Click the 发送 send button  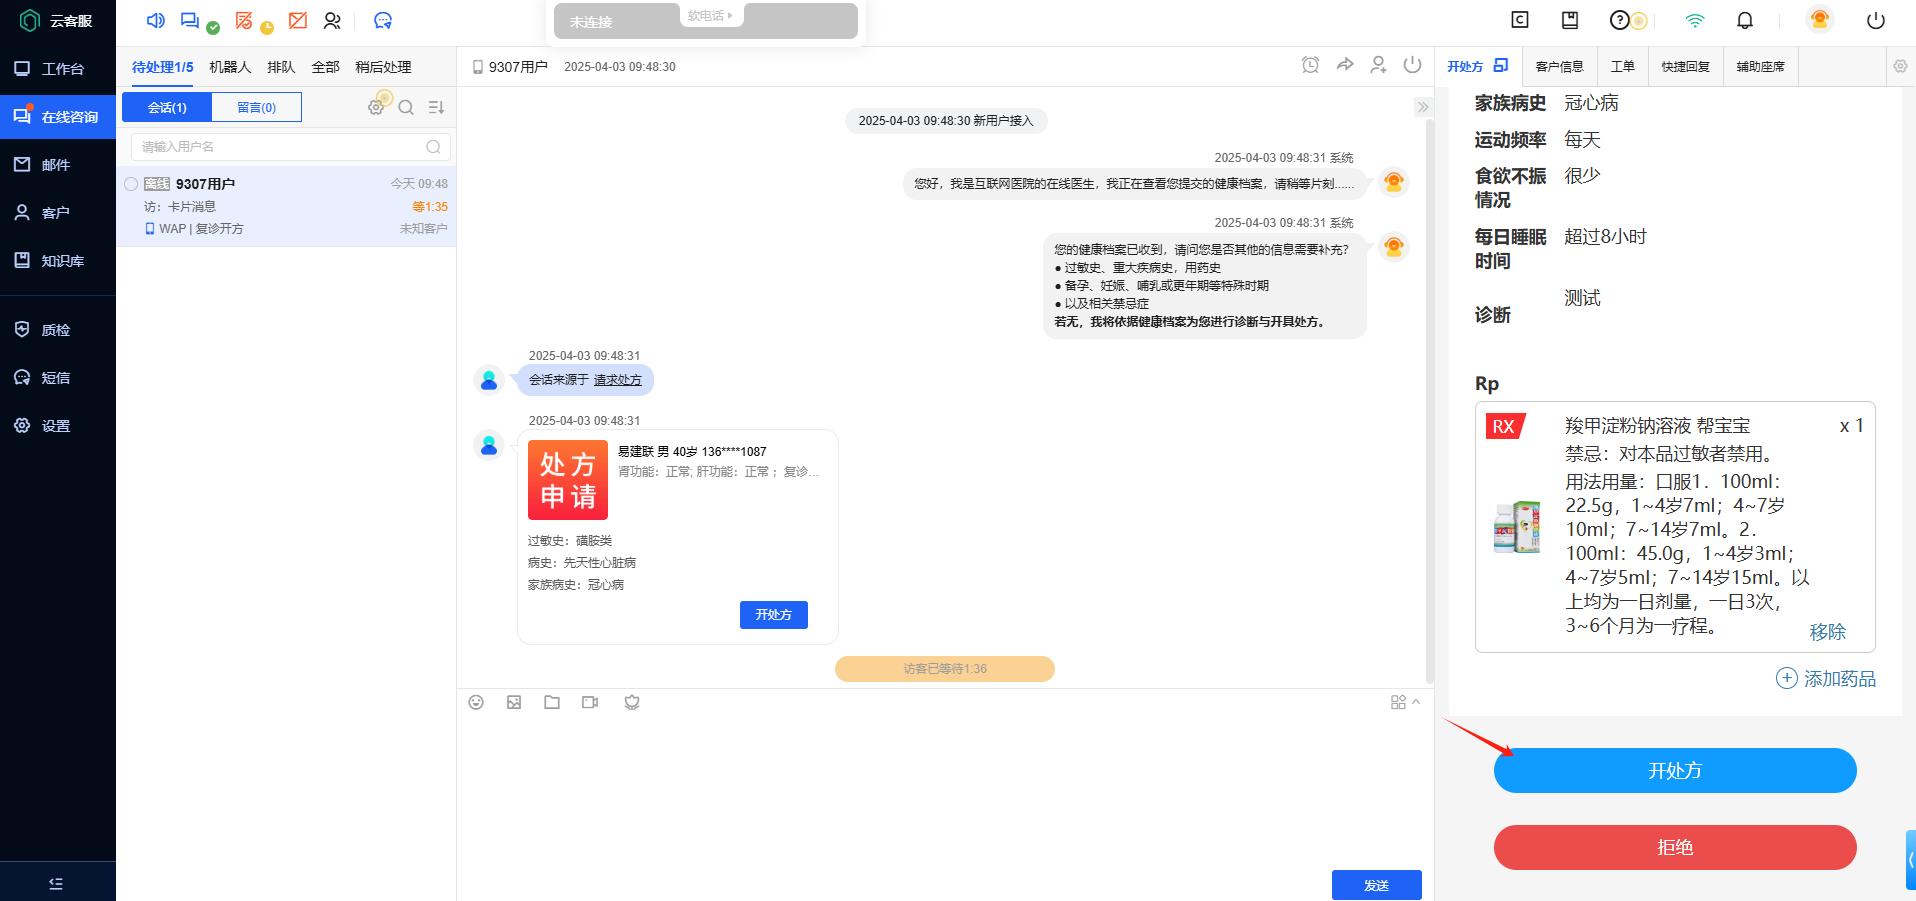pyautogui.click(x=1377, y=885)
